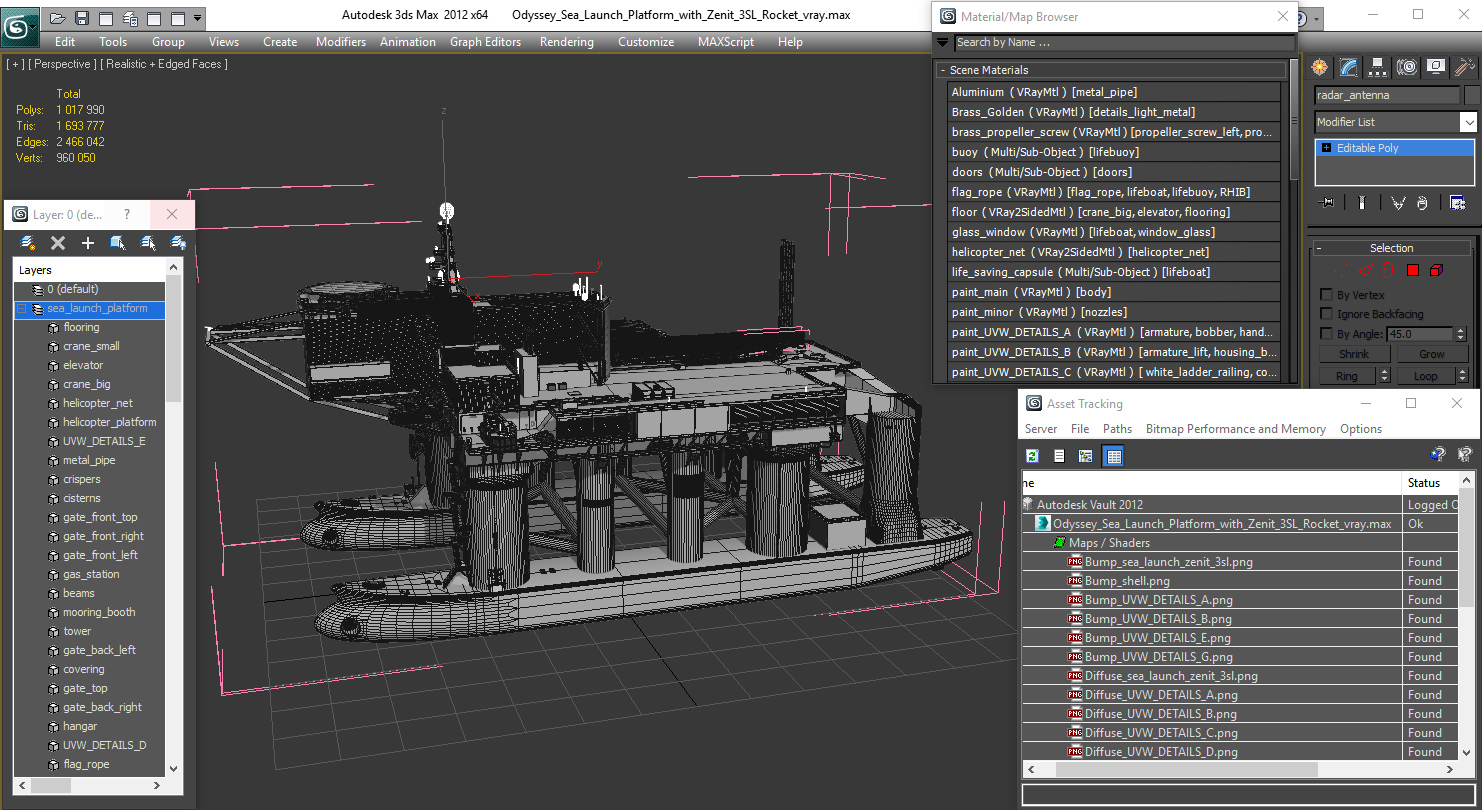1482x810 pixels.
Task: Toggle Show End Result icon
Action: click(1362, 203)
